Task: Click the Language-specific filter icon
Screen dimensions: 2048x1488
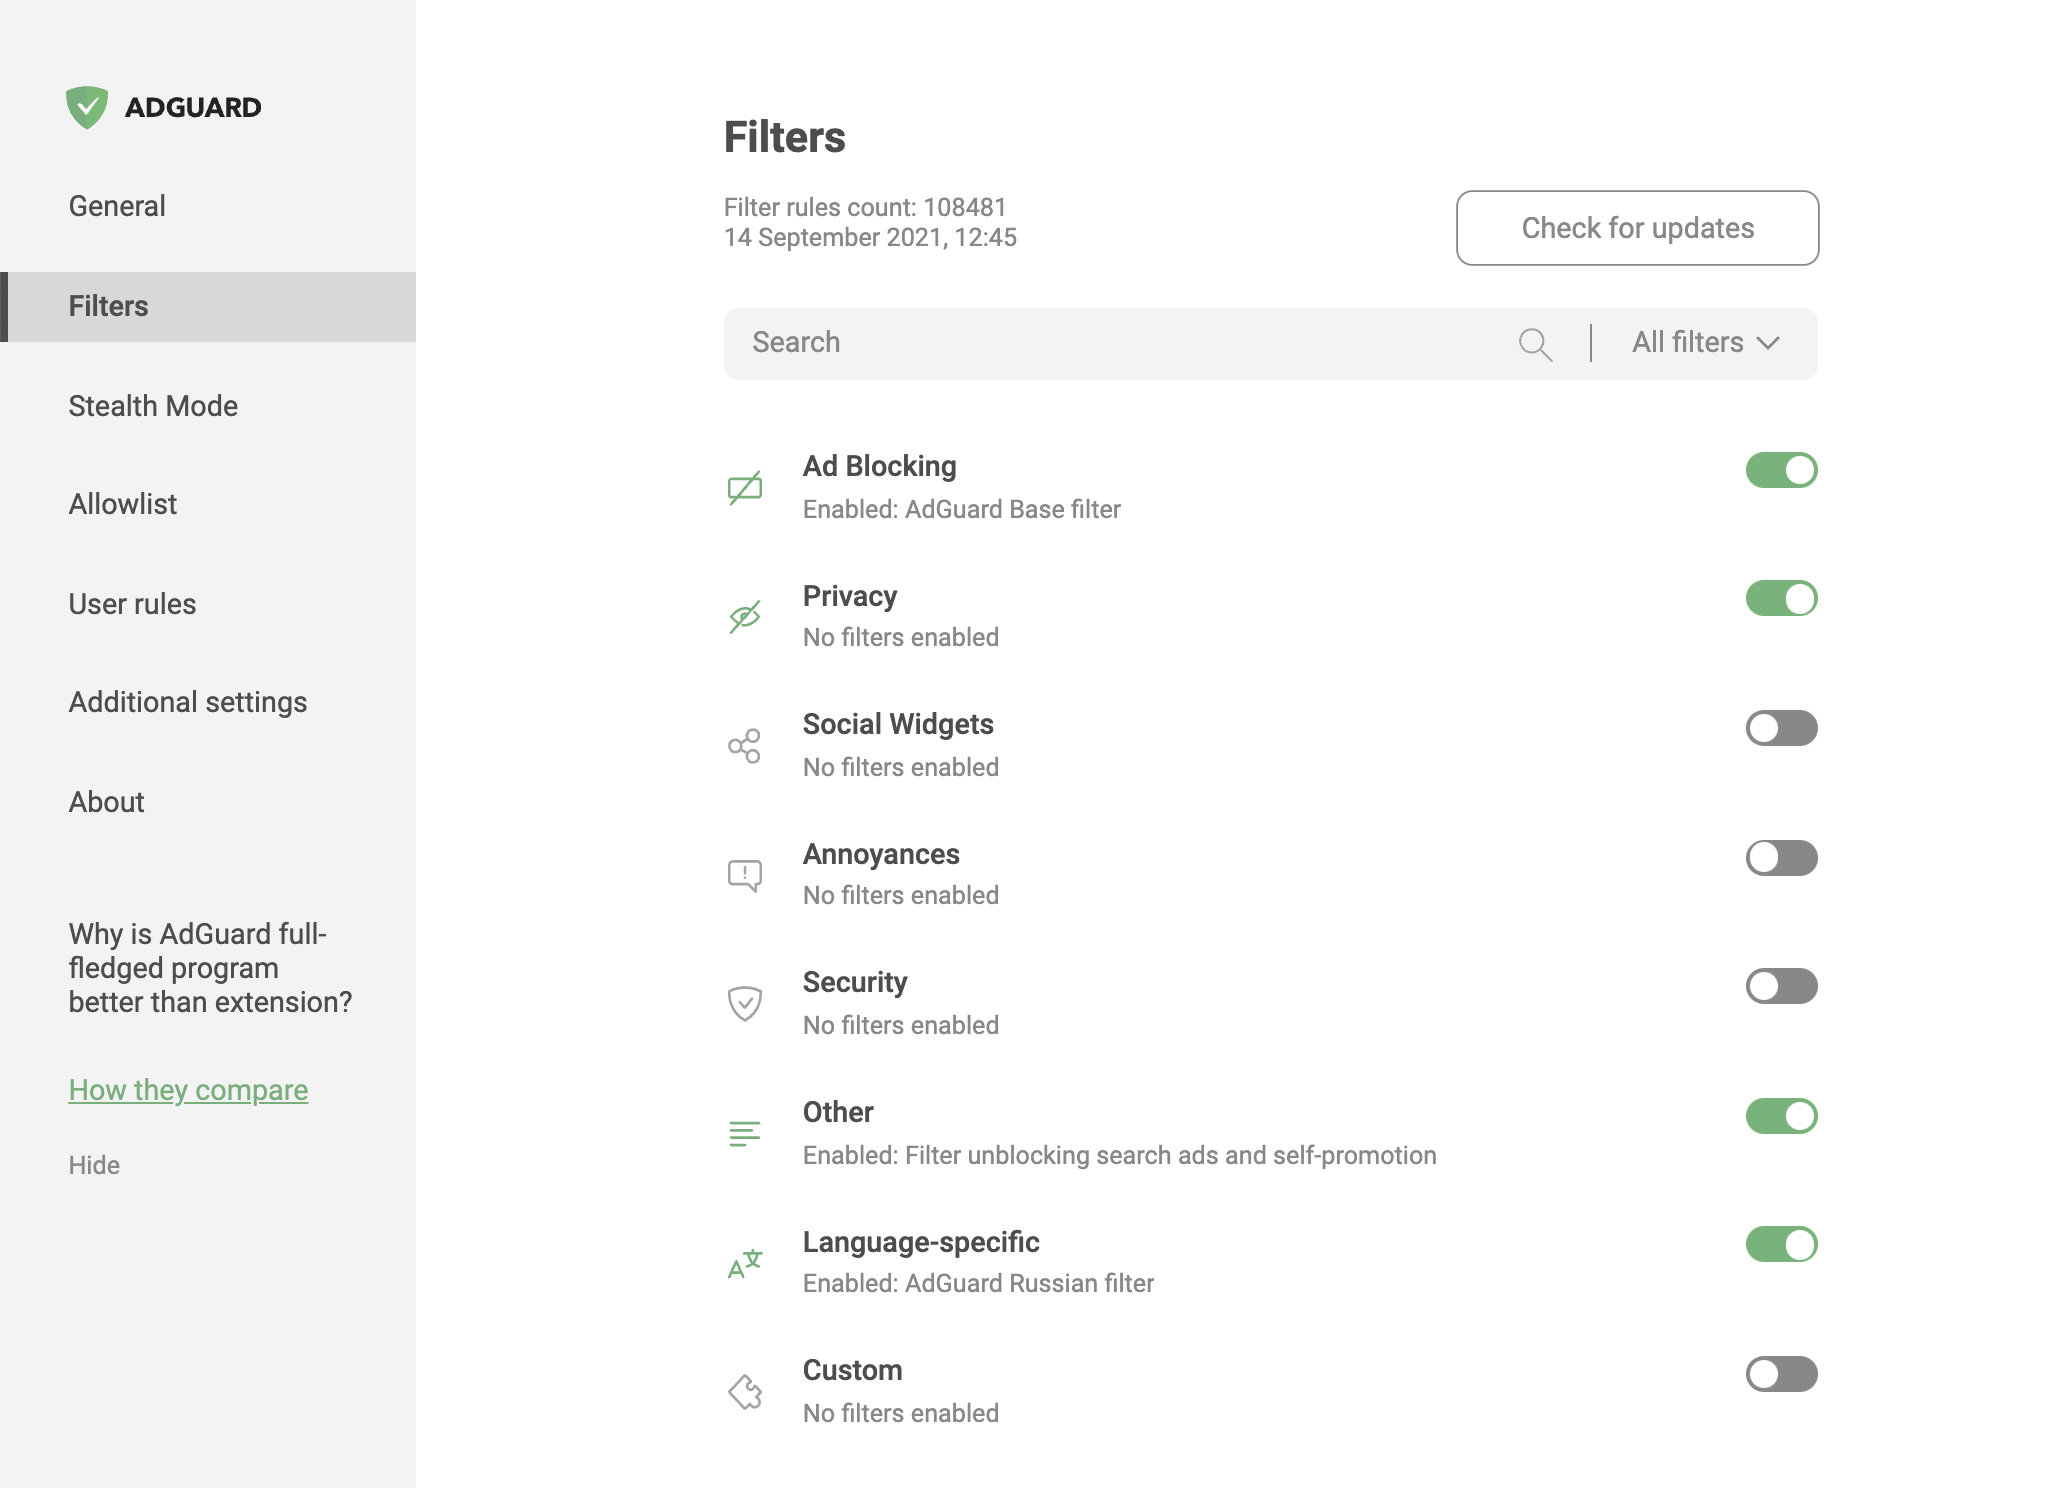Action: pyautogui.click(x=744, y=1261)
